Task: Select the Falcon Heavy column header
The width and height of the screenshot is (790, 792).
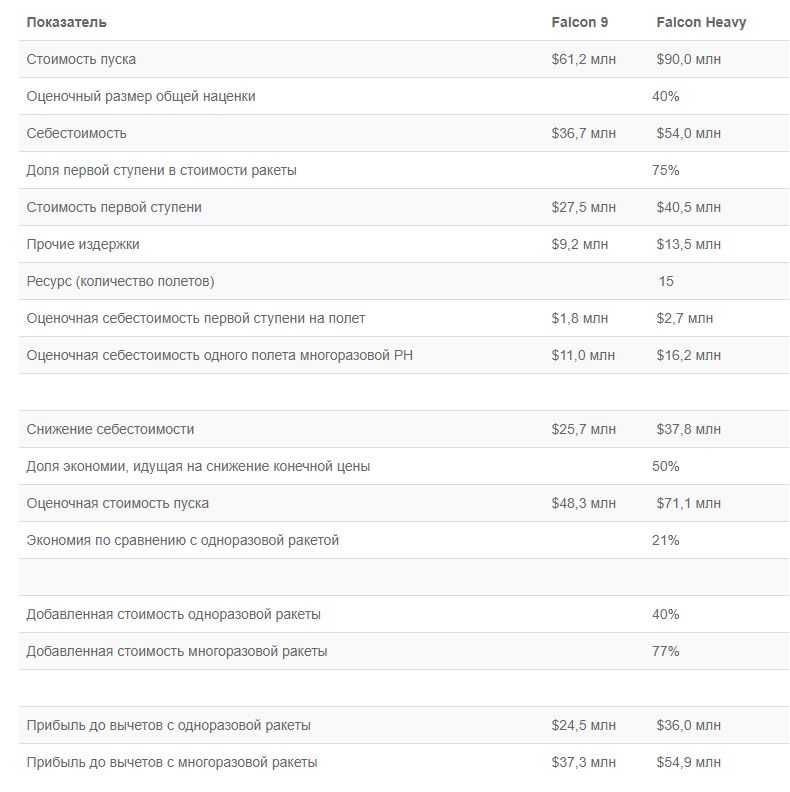Action: click(x=701, y=22)
